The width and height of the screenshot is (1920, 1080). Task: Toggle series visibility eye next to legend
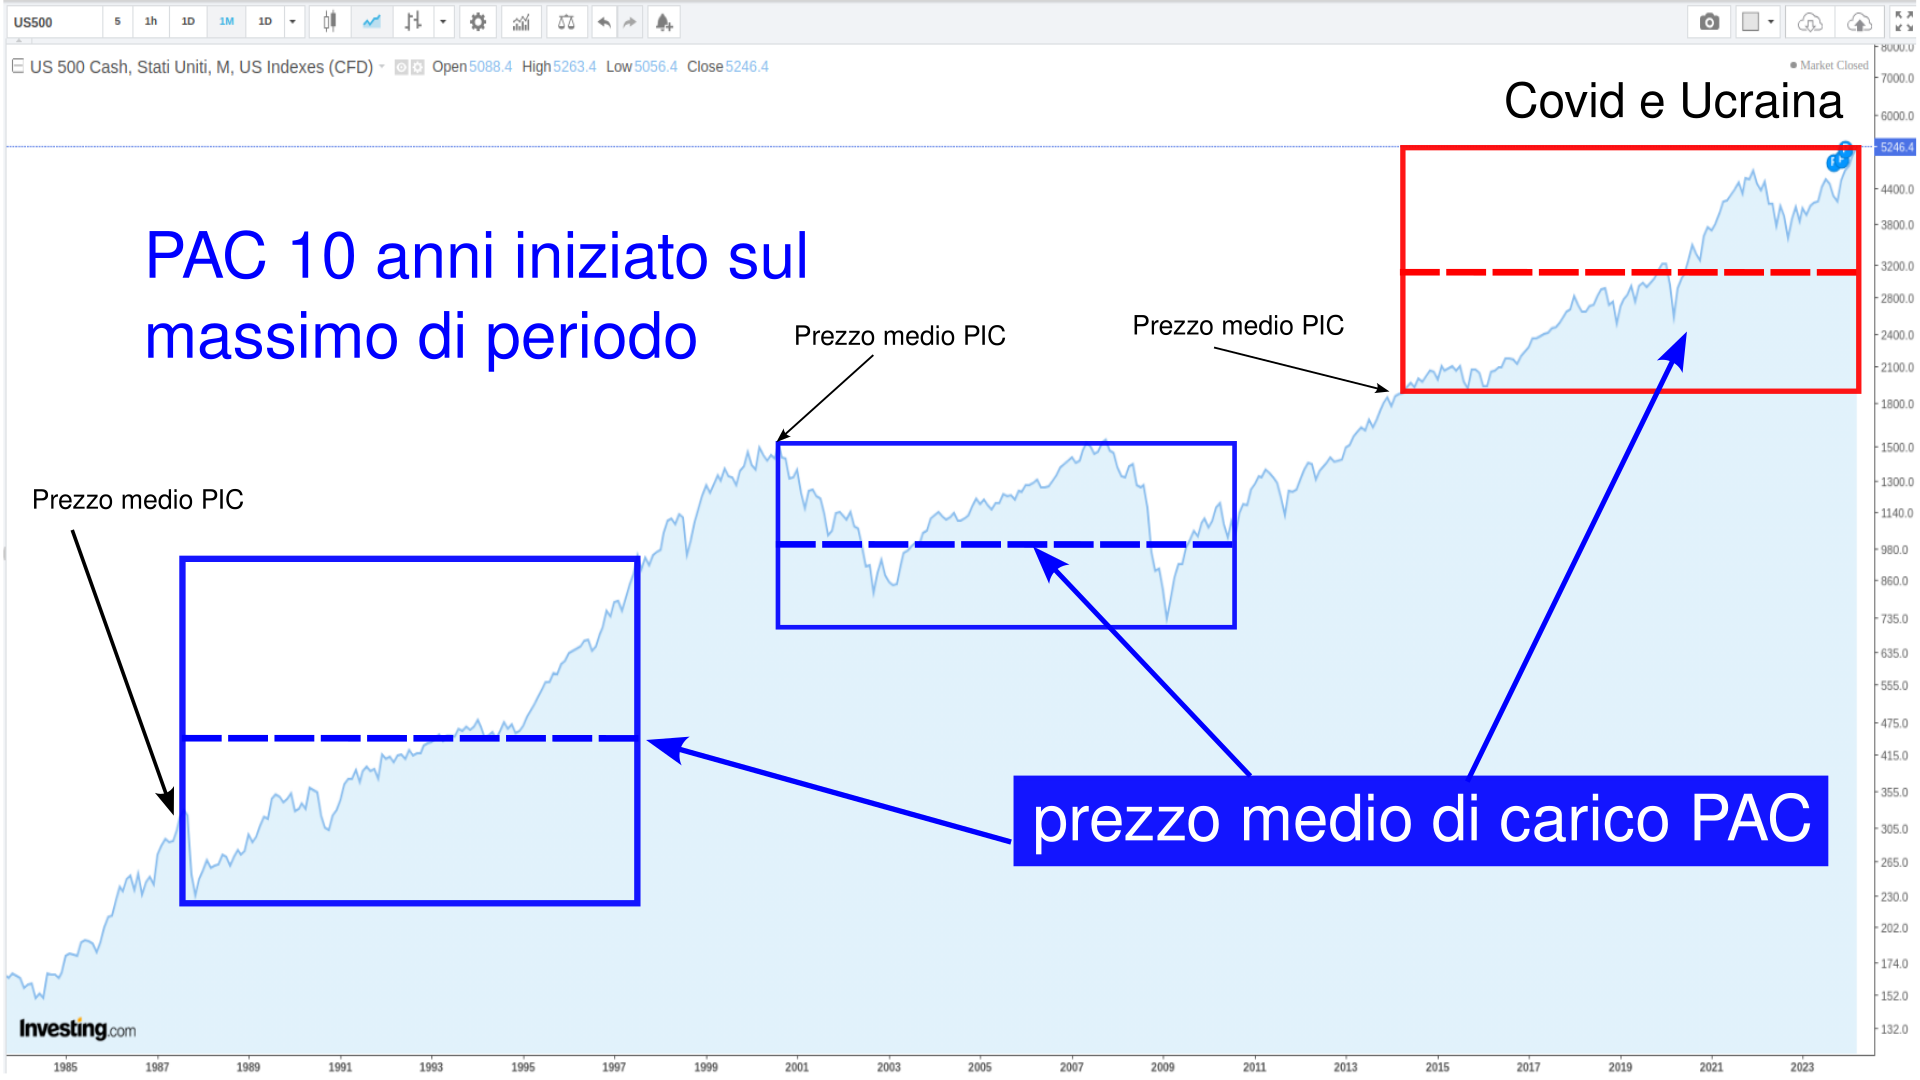(402, 67)
